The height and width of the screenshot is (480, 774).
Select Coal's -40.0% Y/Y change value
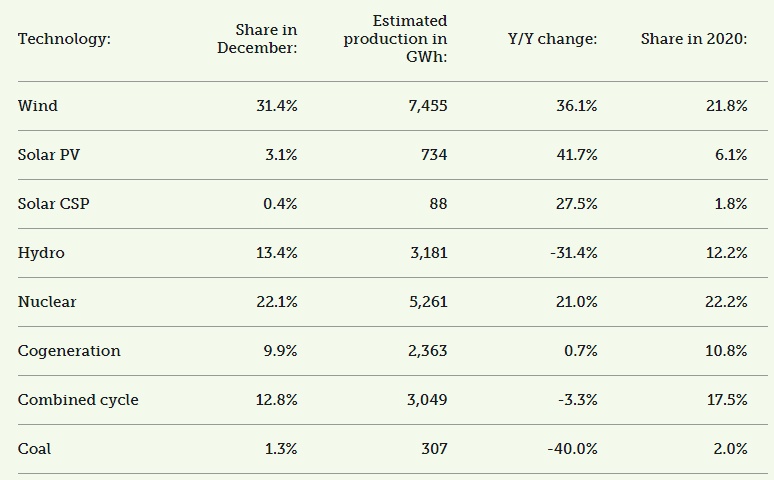pos(572,449)
